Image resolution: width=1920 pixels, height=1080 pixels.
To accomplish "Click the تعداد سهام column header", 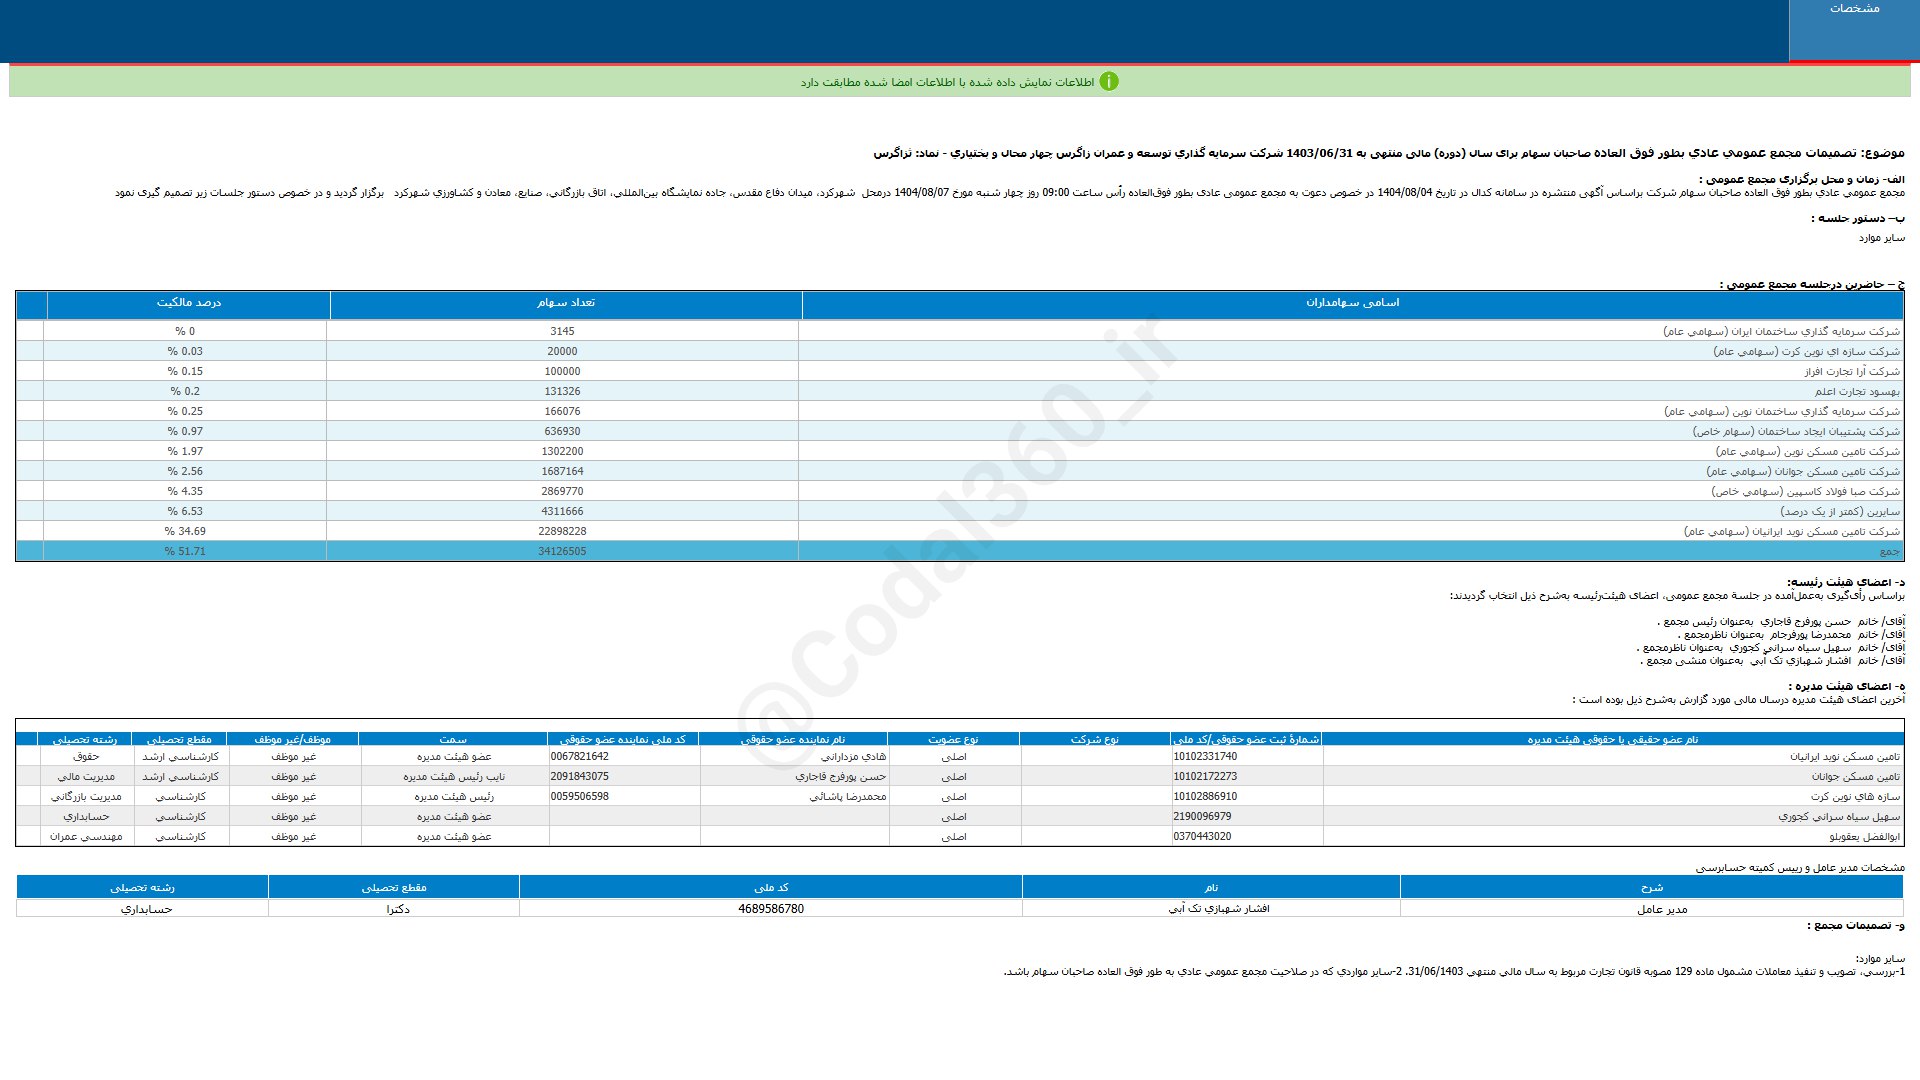I will 565,303.
